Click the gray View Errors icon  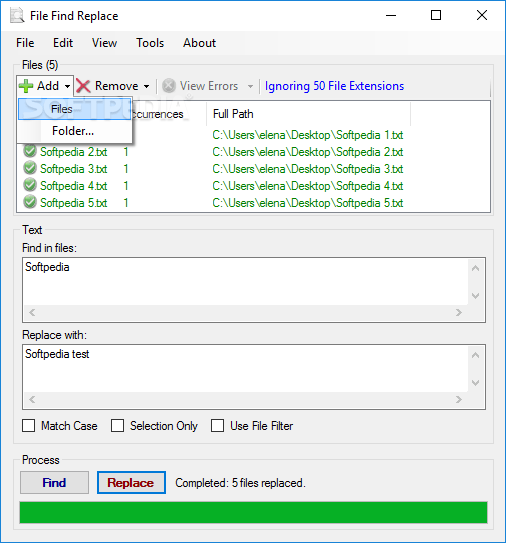click(x=169, y=86)
